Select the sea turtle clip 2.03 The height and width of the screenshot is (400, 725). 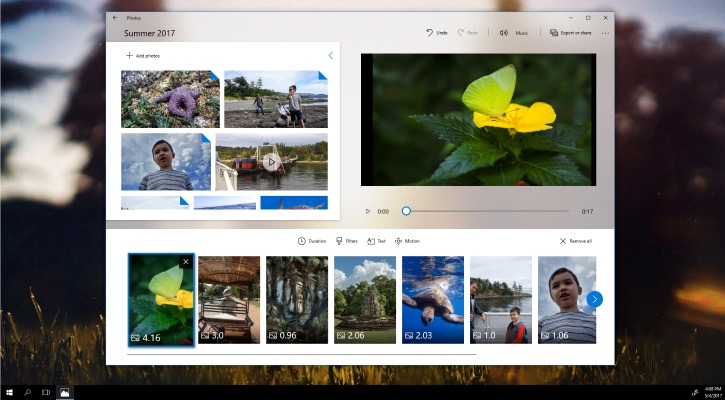433,300
